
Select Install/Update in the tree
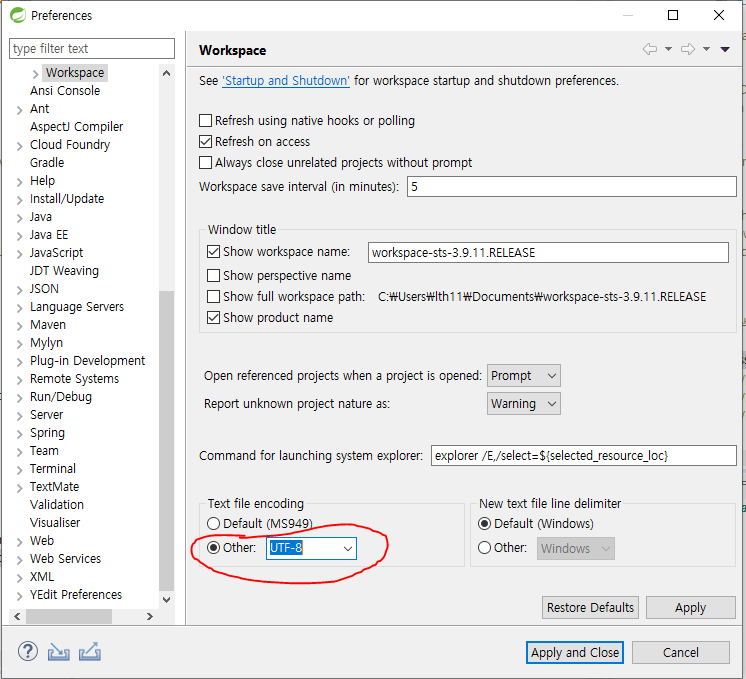67,198
